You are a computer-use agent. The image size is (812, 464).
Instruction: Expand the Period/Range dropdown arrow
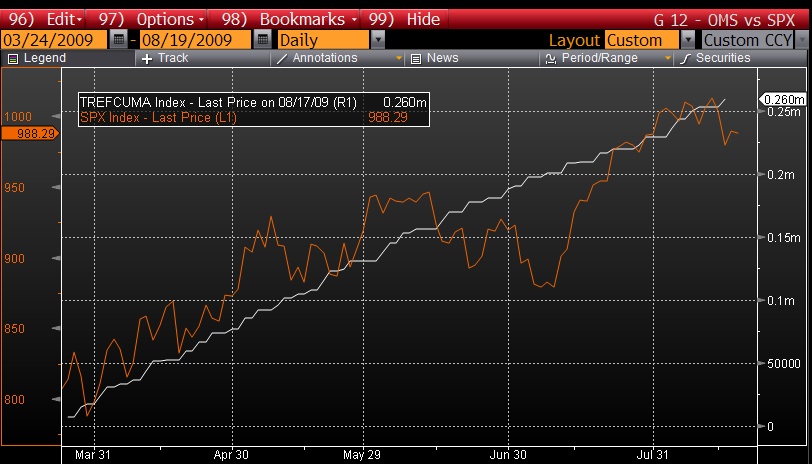[x=668, y=58]
